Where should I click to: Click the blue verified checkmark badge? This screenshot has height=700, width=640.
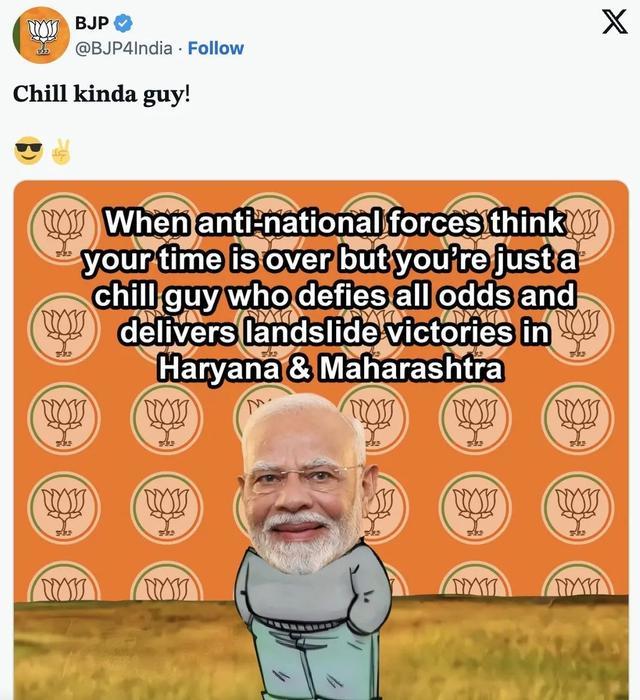click(x=124, y=23)
